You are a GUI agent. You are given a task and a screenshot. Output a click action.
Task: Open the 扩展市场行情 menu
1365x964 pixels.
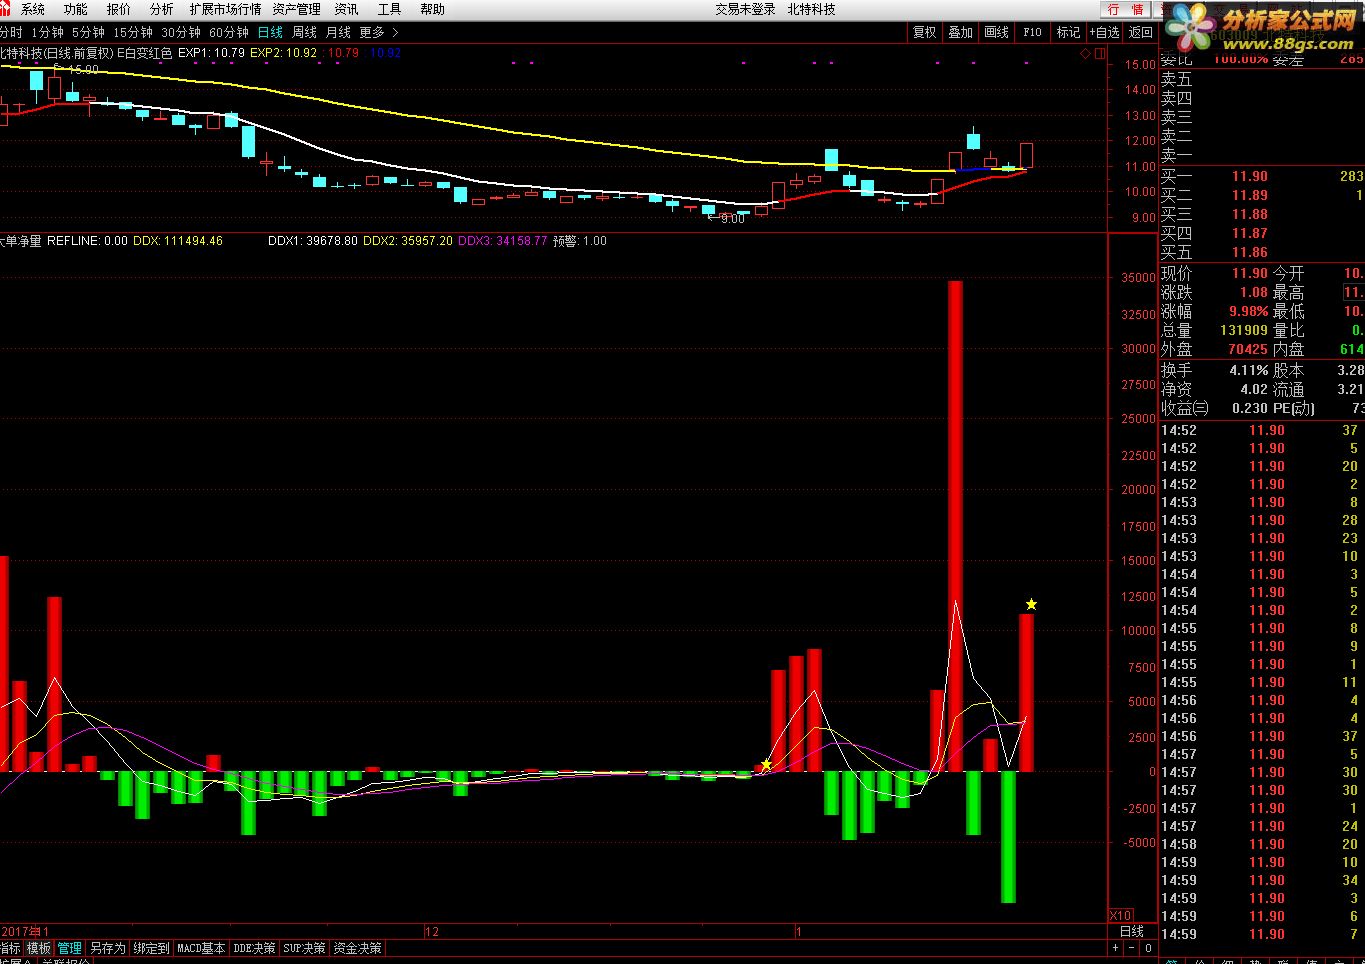coord(225,9)
